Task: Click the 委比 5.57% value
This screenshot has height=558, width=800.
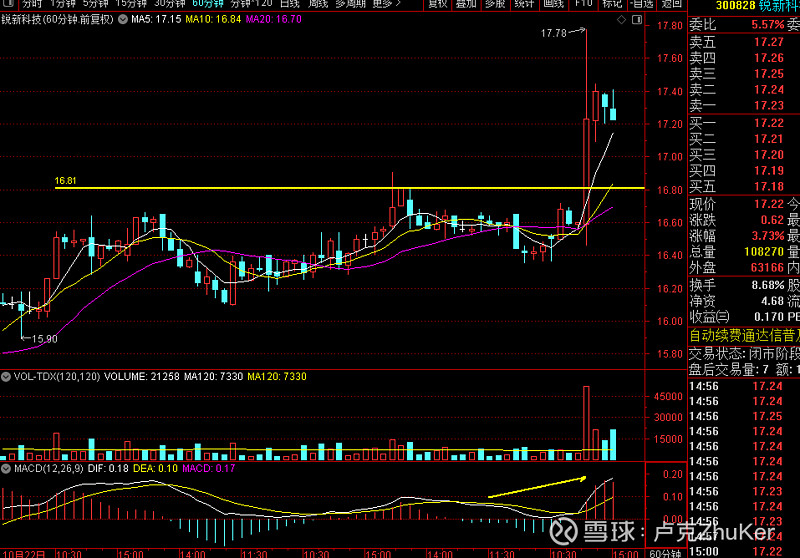Action: tap(767, 24)
